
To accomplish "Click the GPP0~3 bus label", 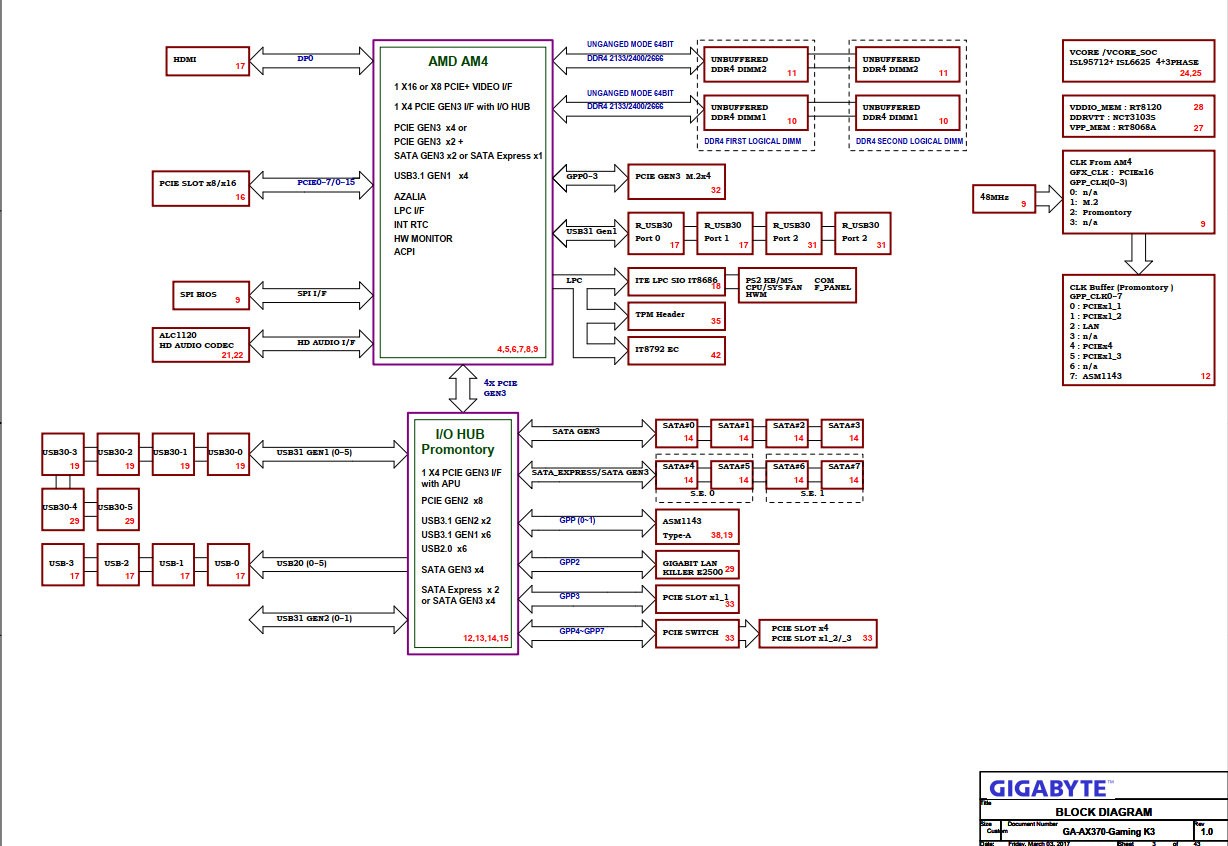I will point(582,176).
